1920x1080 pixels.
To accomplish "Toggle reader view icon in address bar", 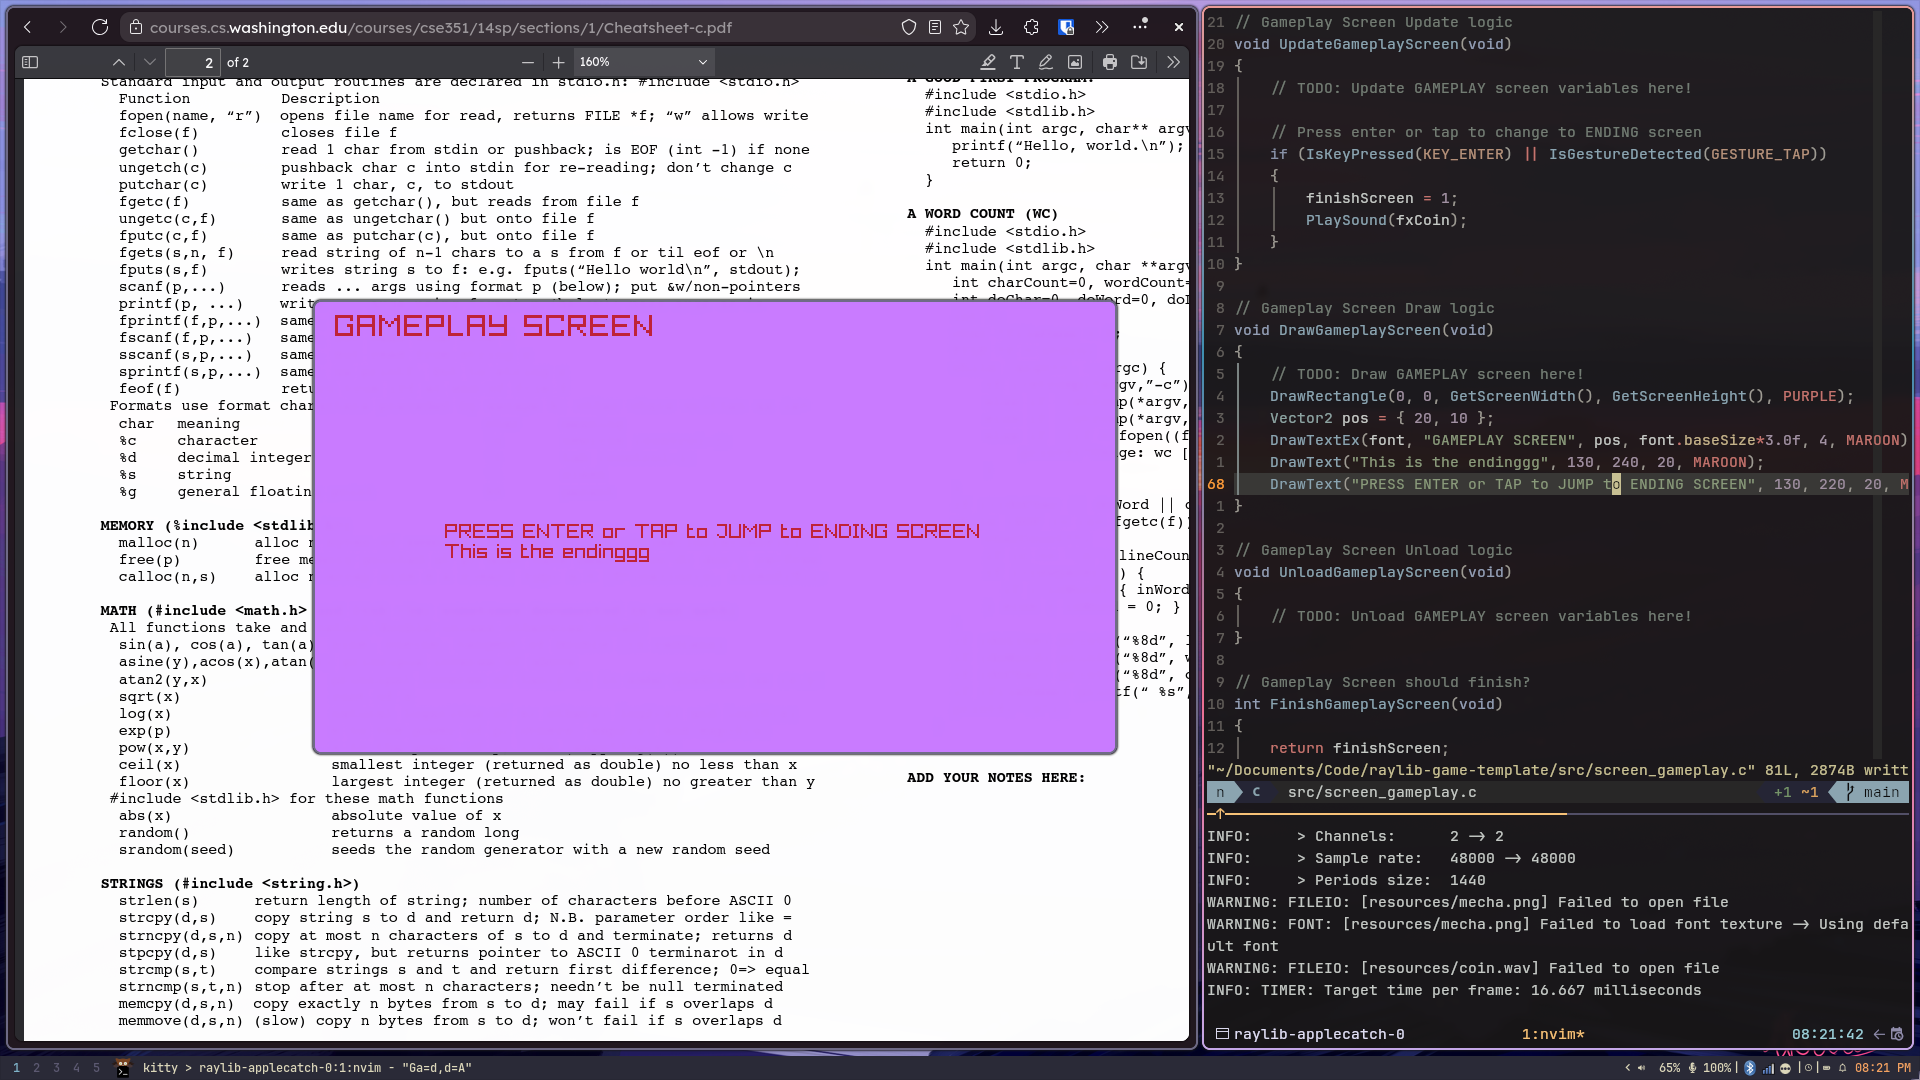I will pos(935,27).
